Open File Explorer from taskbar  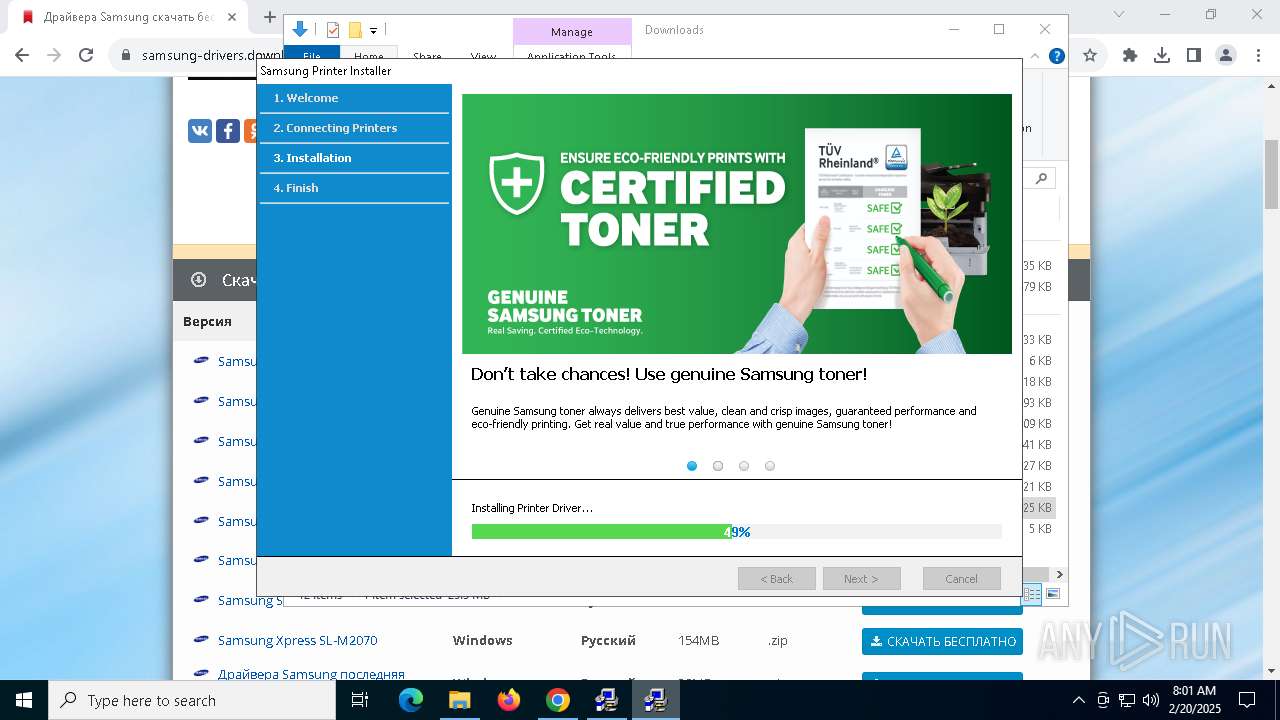click(460, 700)
